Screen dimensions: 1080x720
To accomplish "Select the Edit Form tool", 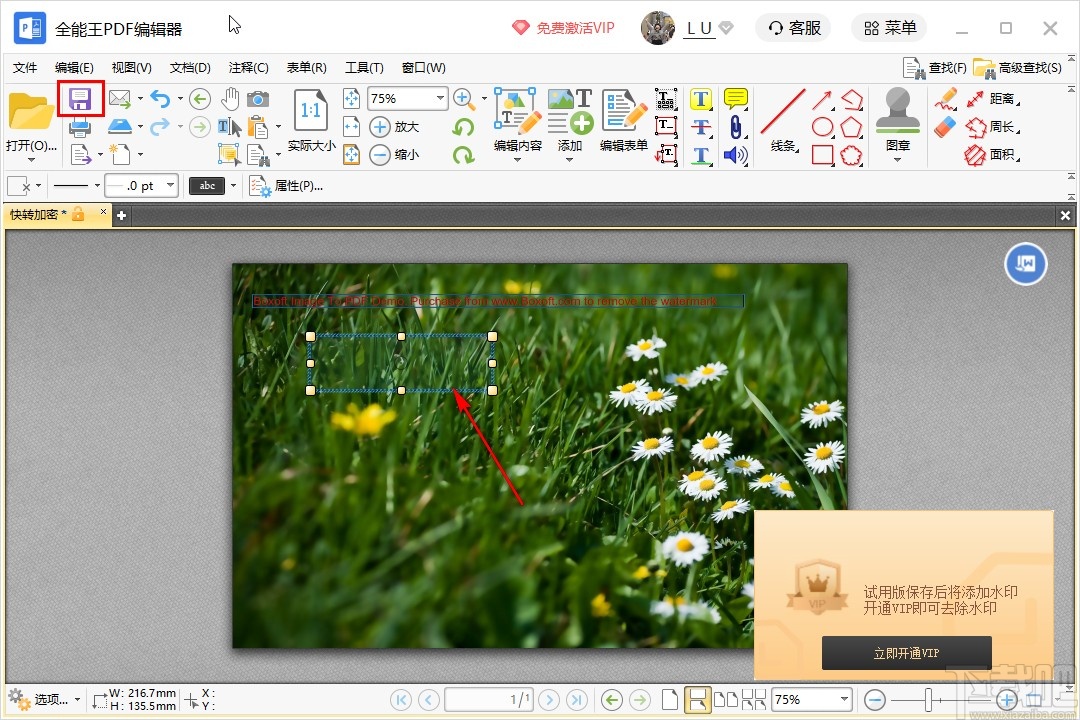I will click(x=624, y=121).
